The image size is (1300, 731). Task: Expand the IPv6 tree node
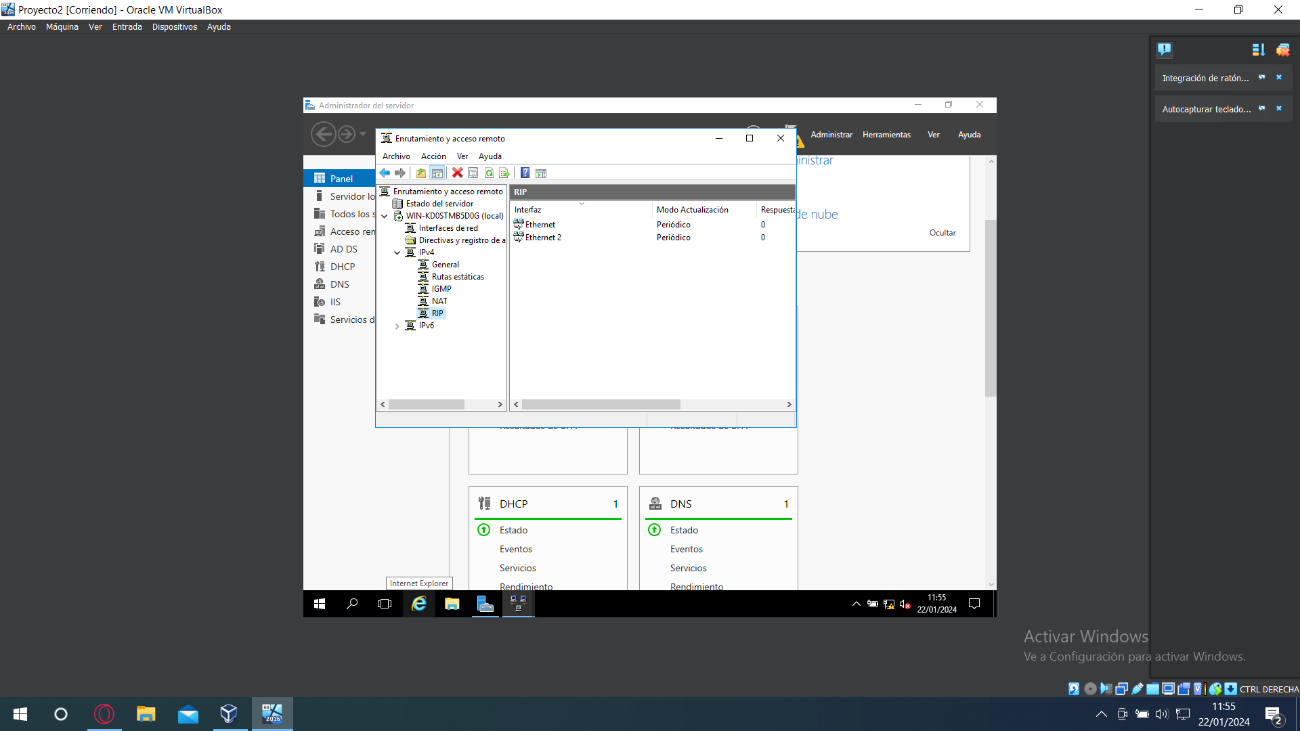coord(397,326)
